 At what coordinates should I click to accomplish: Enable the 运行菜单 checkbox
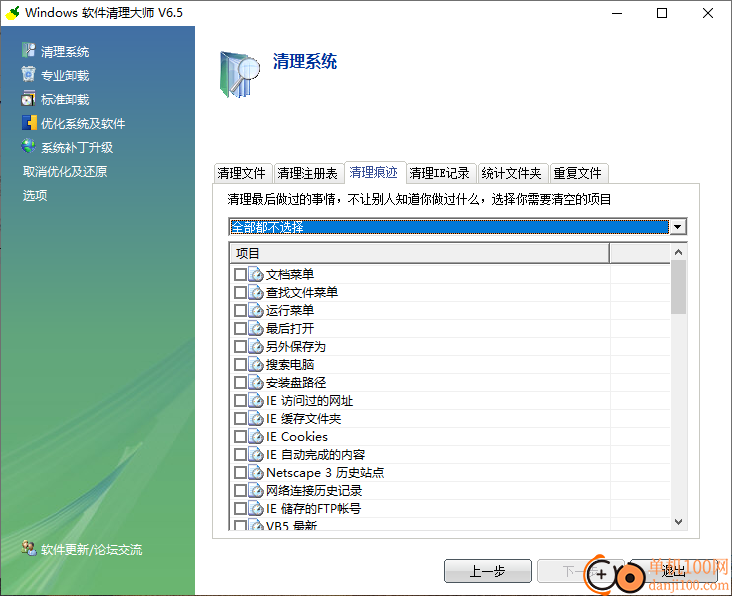(240, 310)
